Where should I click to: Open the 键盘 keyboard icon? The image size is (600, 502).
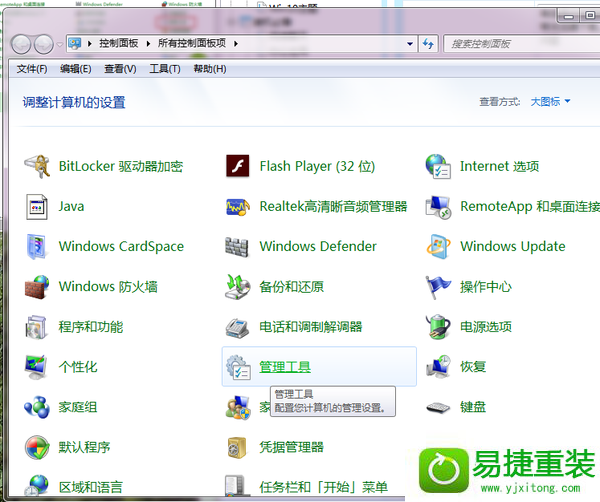[438, 407]
